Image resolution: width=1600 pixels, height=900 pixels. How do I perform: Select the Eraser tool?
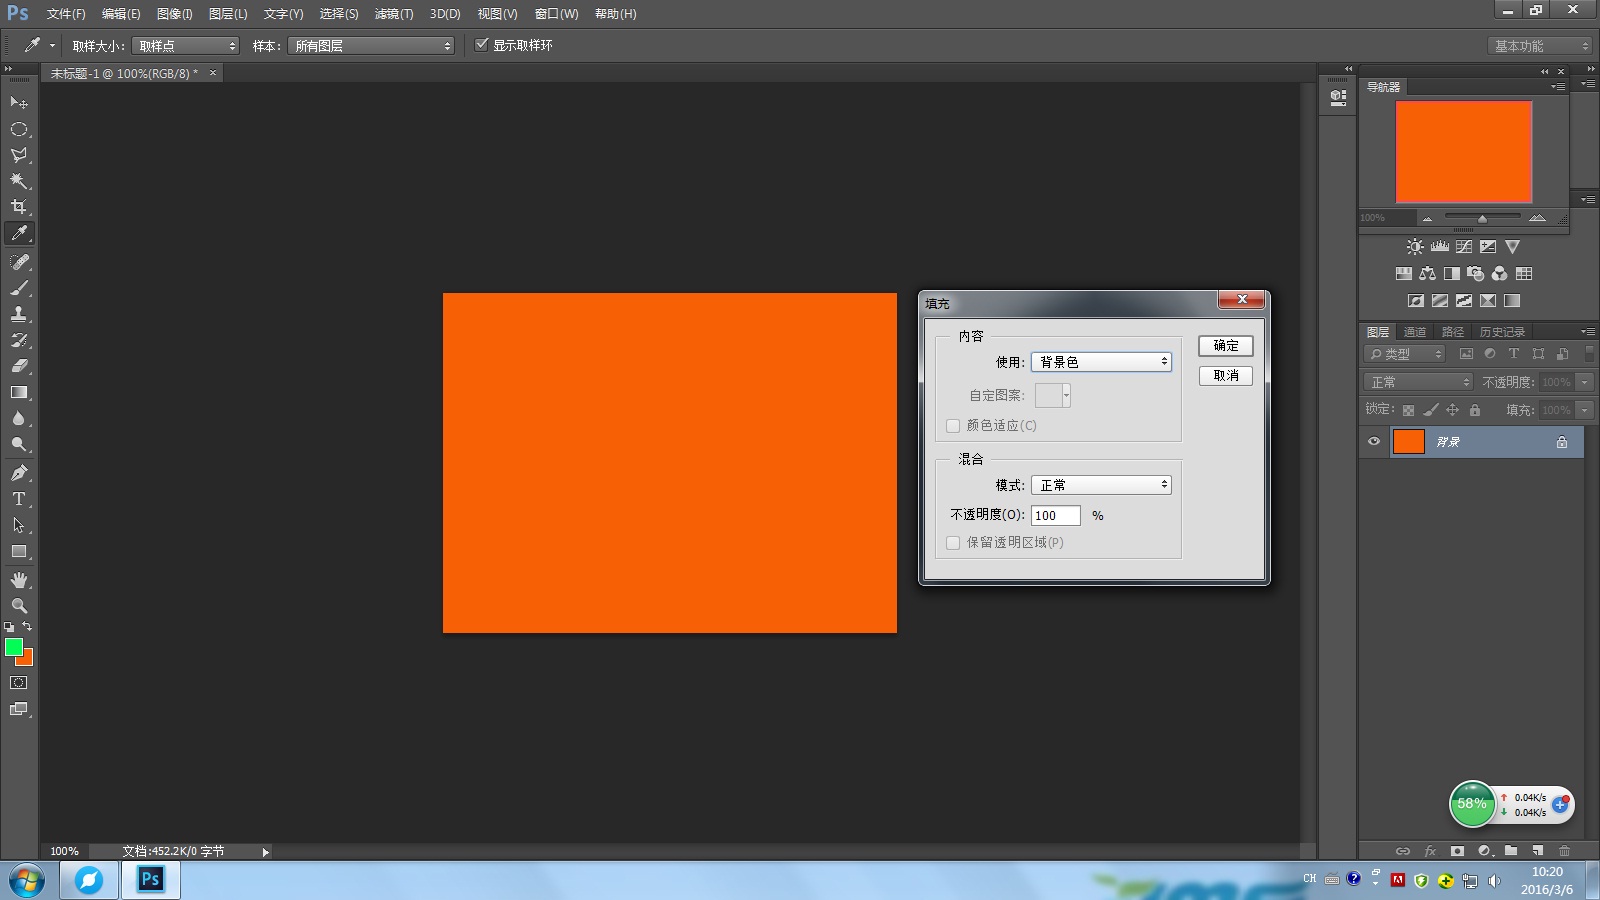pos(19,366)
